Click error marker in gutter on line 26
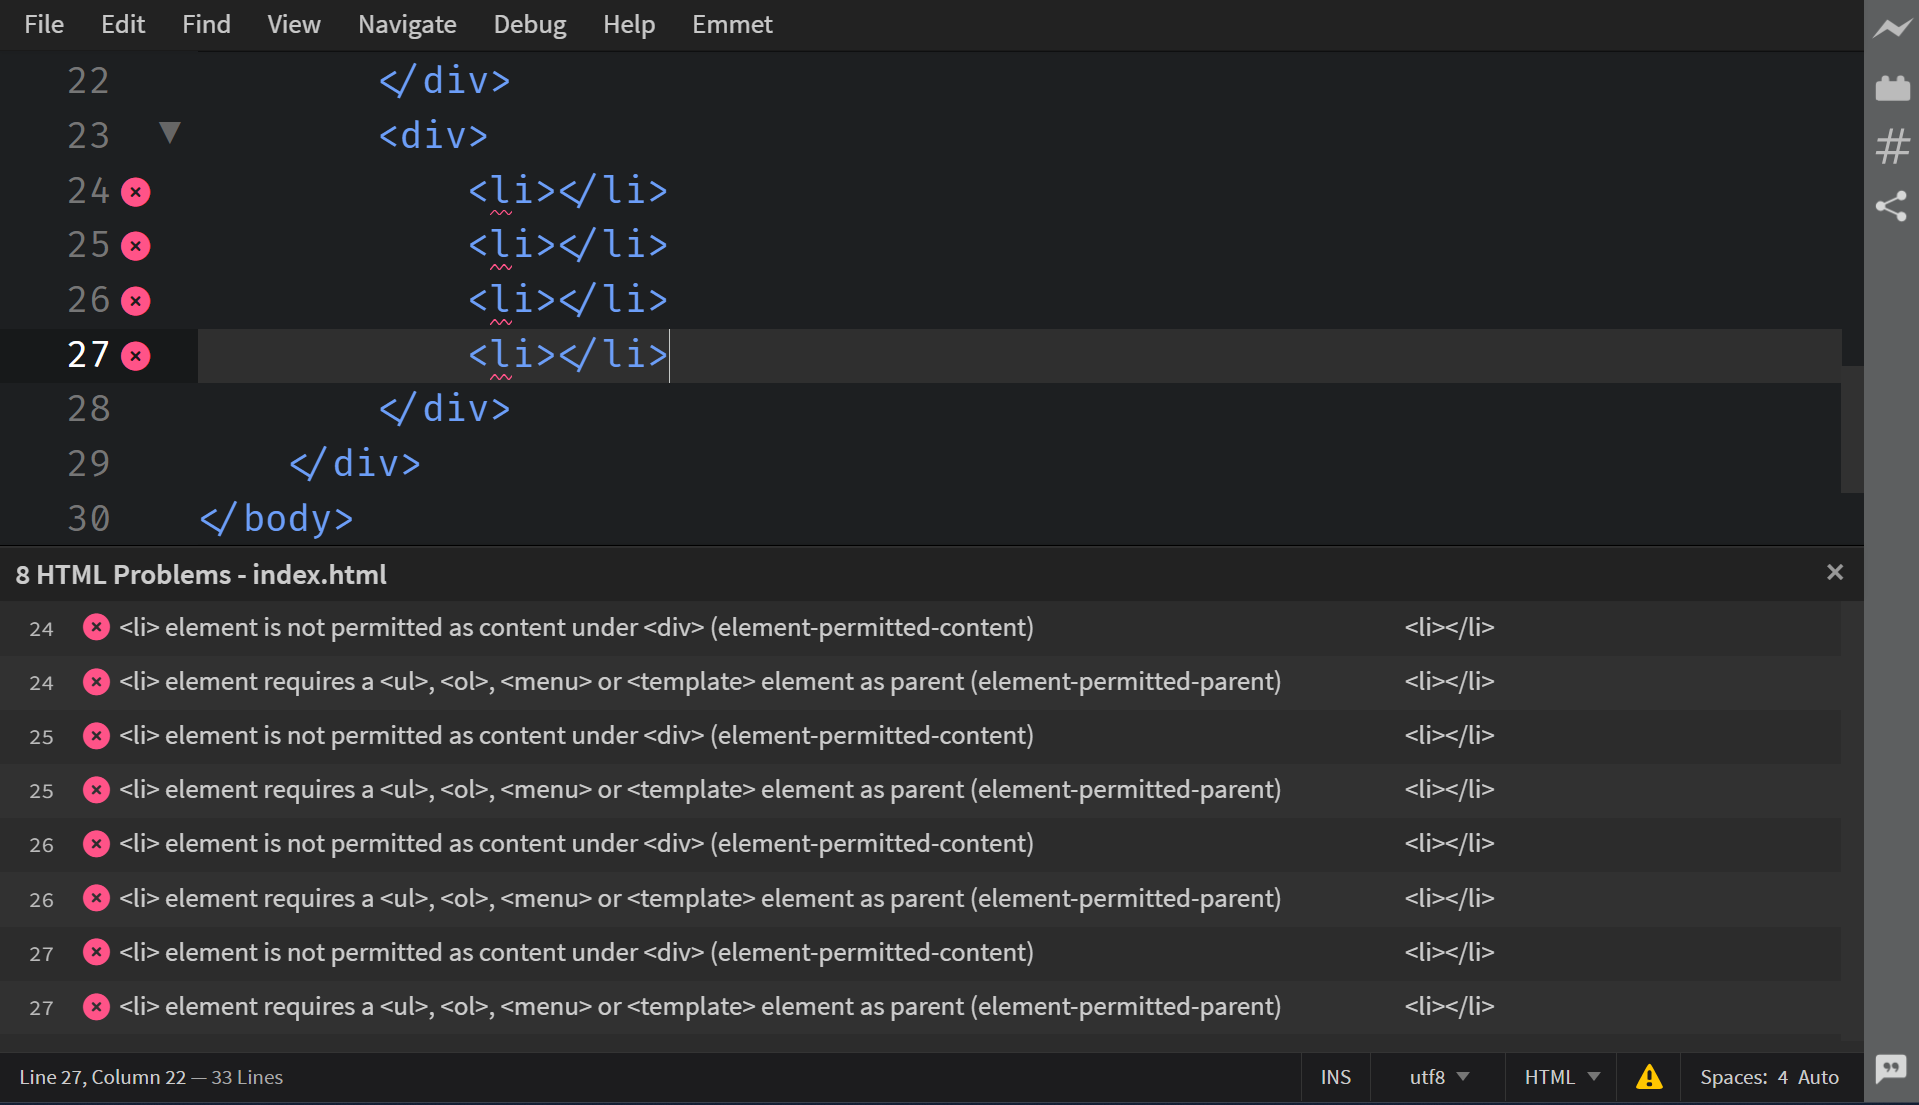Screen dimensions: 1919x1105 click(x=136, y=301)
